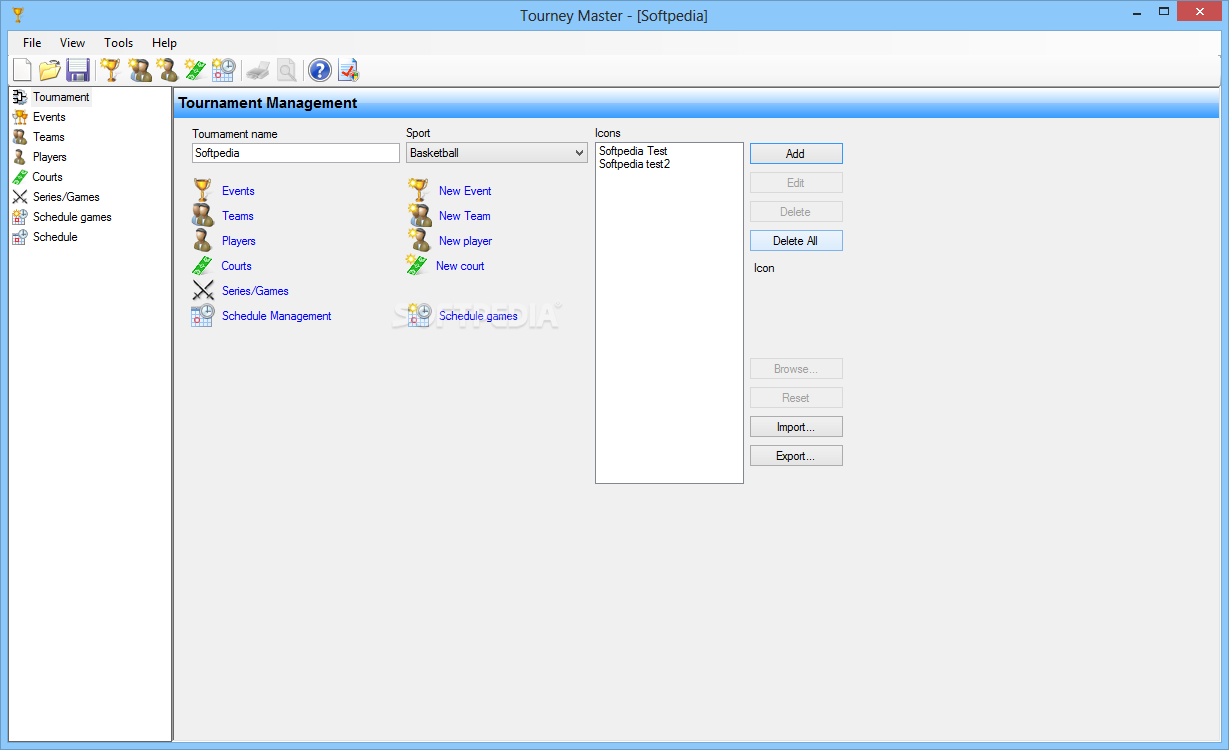Open Help via blue question mark icon
Image resolution: width=1229 pixels, height=750 pixels.
[x=319, y=70]
